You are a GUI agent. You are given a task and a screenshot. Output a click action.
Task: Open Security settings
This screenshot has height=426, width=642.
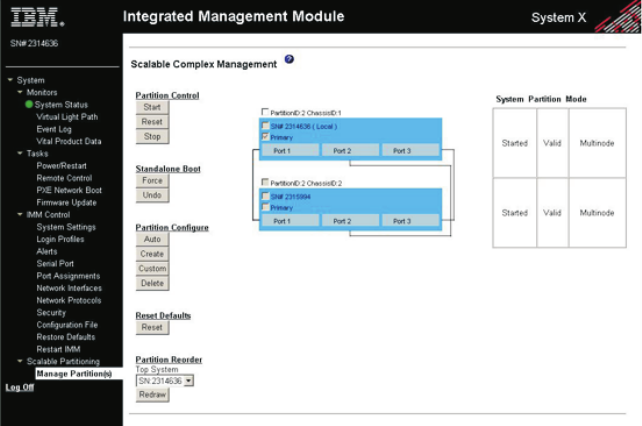[x=51, y=313]
